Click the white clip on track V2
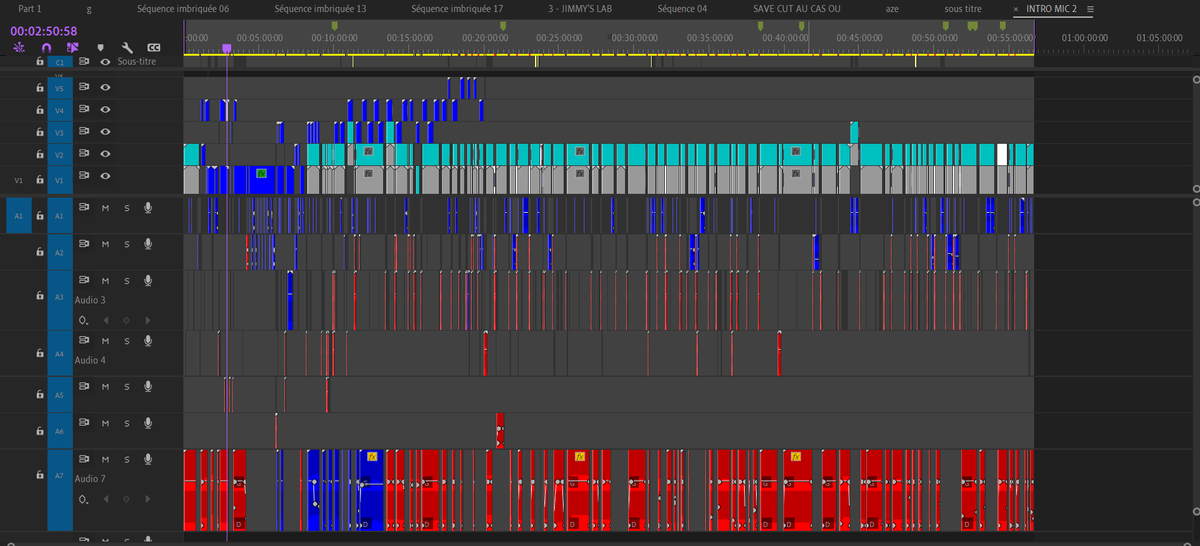Screen dimensions: 1200x546 pyautogui.click(x=1002, y=154)
